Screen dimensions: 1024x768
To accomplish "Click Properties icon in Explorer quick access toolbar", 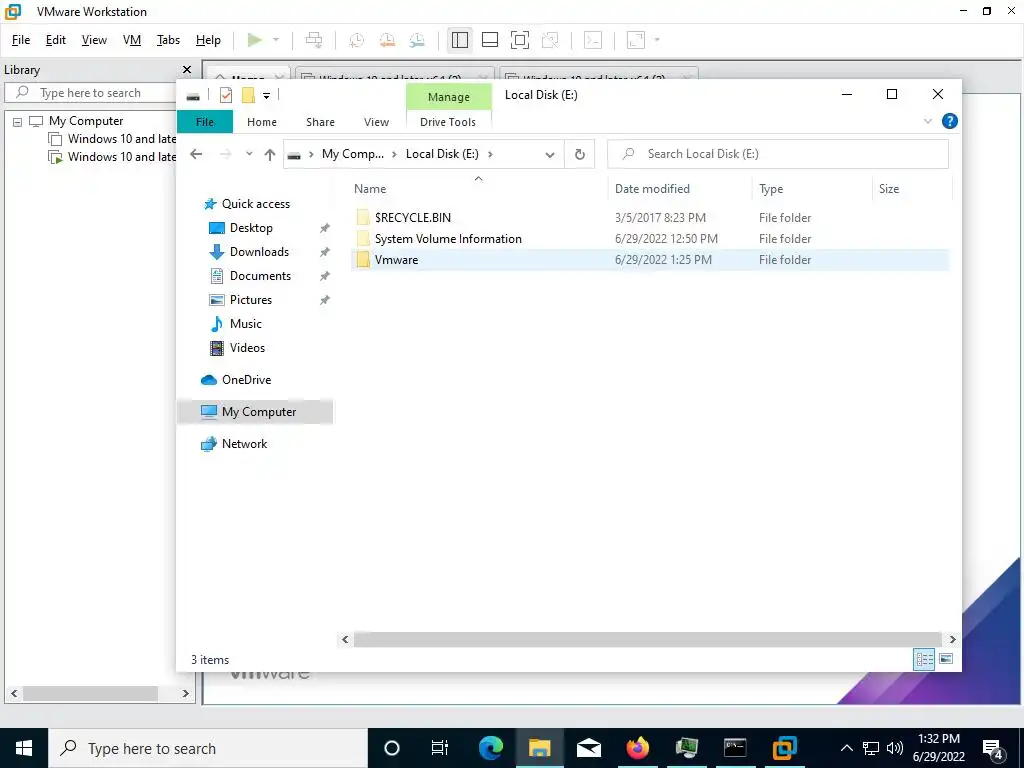I will pos(226,95).
